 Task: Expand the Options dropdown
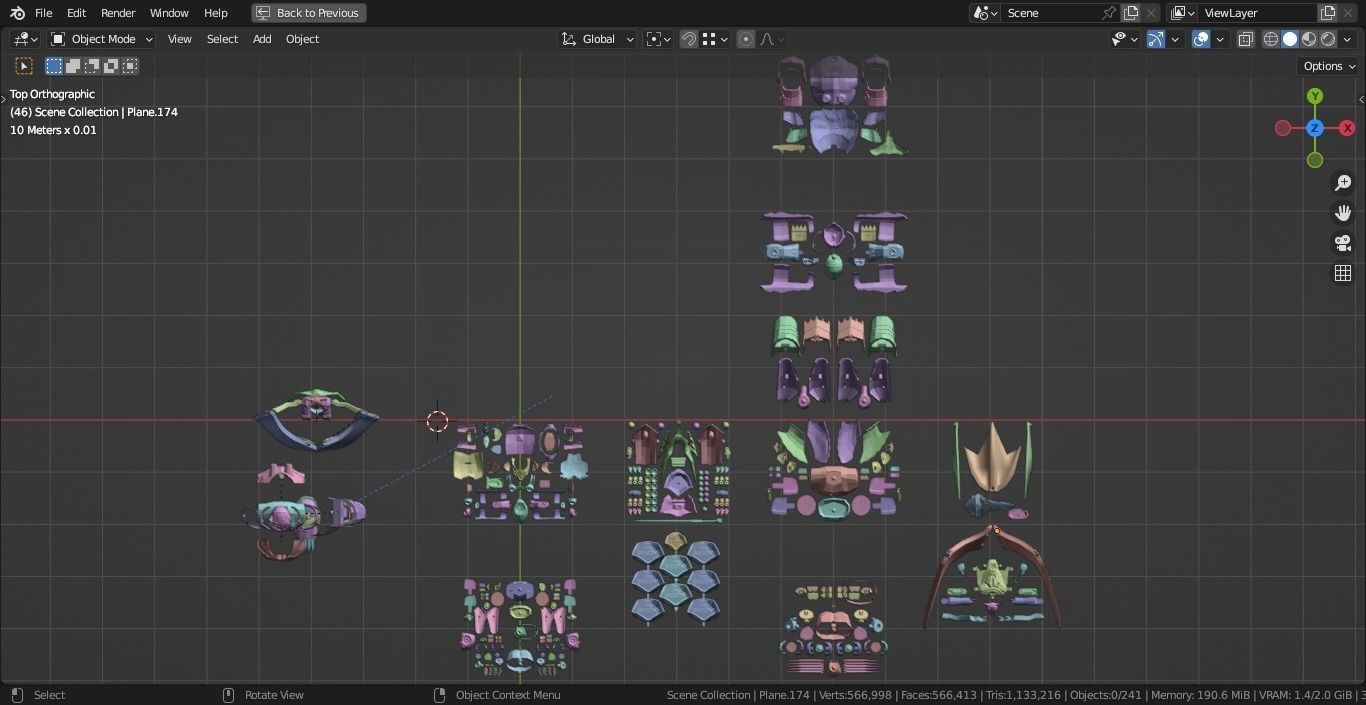[x=1329, y=66]
